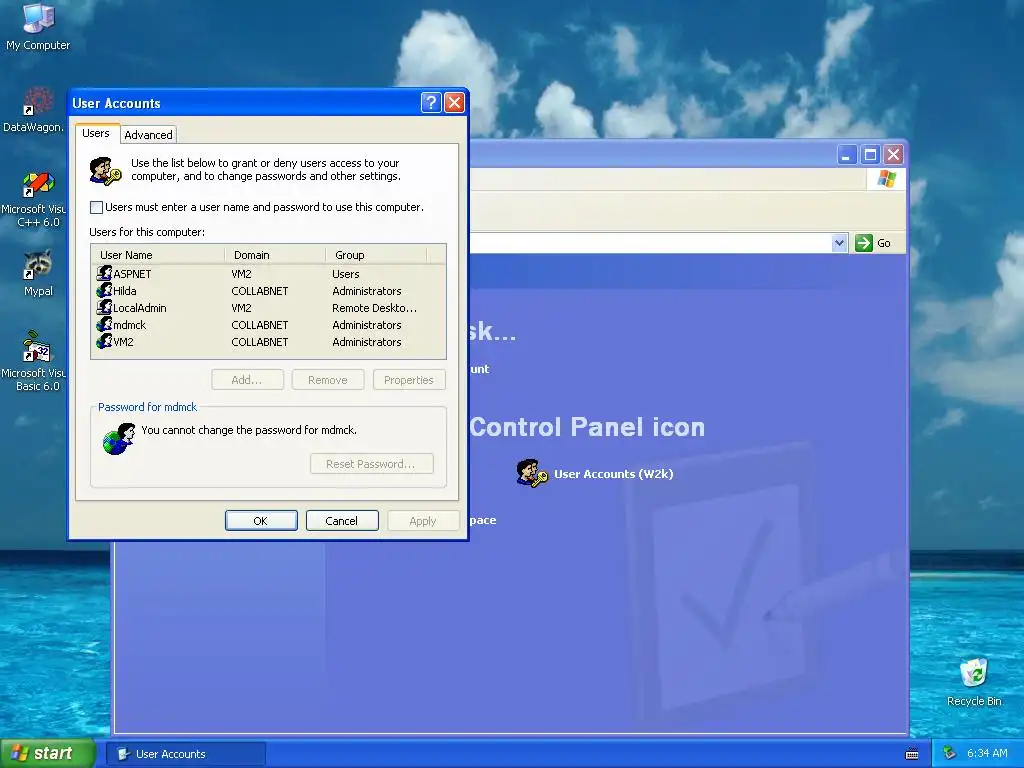Click the LocalAdmin user icon in list
The image size is (1024, 768).
point(104,307)
